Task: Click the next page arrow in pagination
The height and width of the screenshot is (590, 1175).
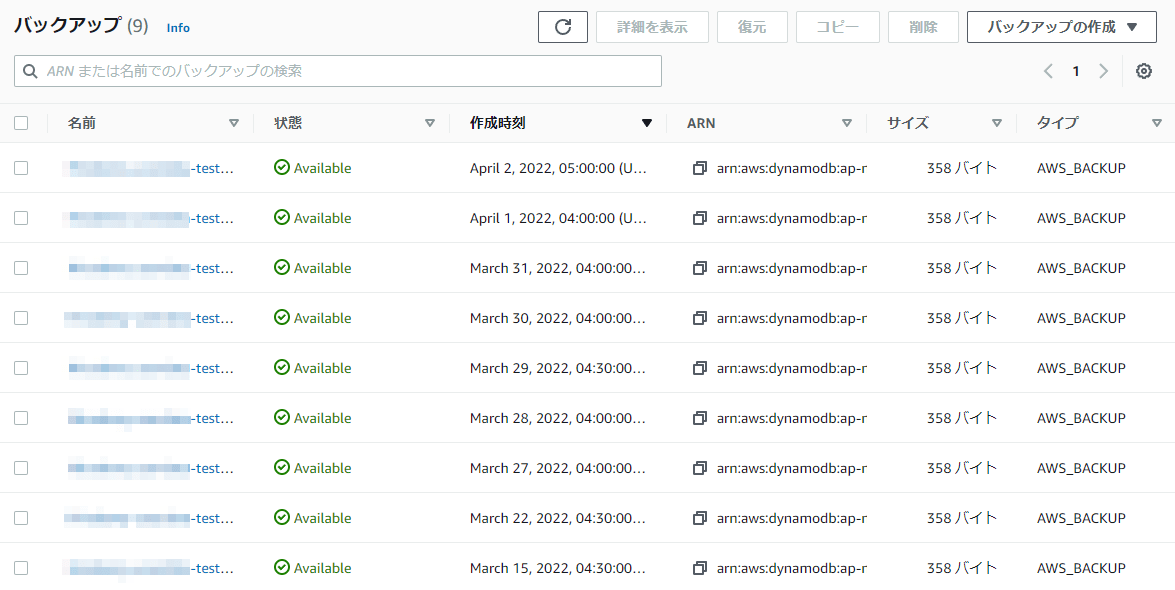Action: (x=1103, y=71)
